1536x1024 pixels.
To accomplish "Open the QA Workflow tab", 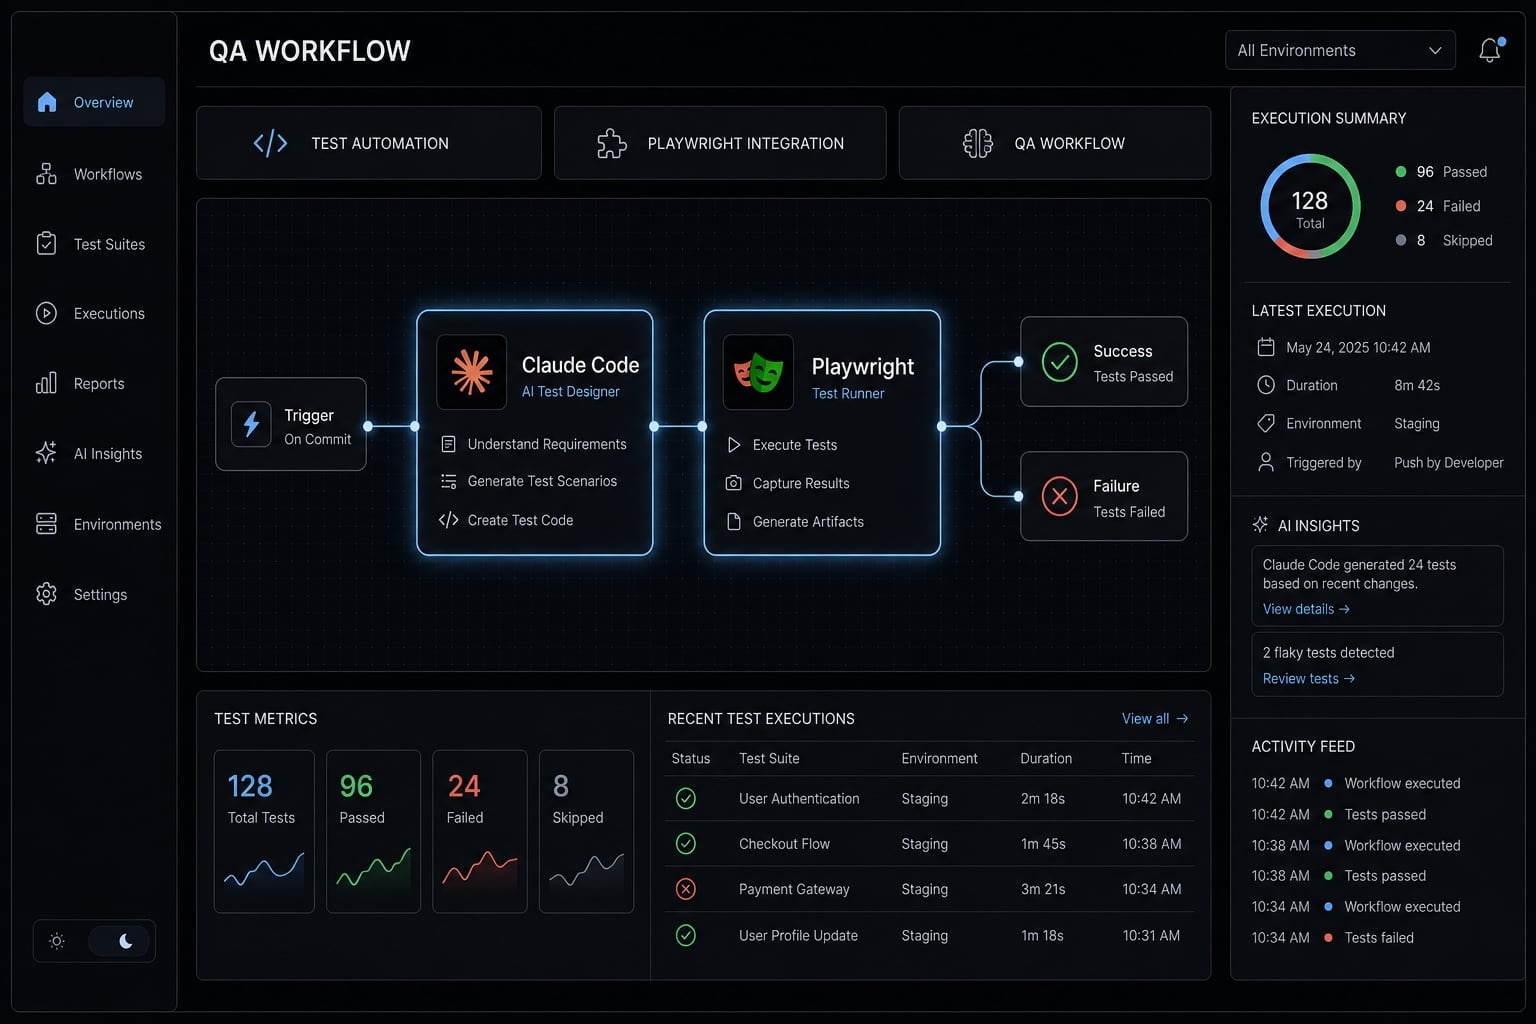I will coord(1055,143).
